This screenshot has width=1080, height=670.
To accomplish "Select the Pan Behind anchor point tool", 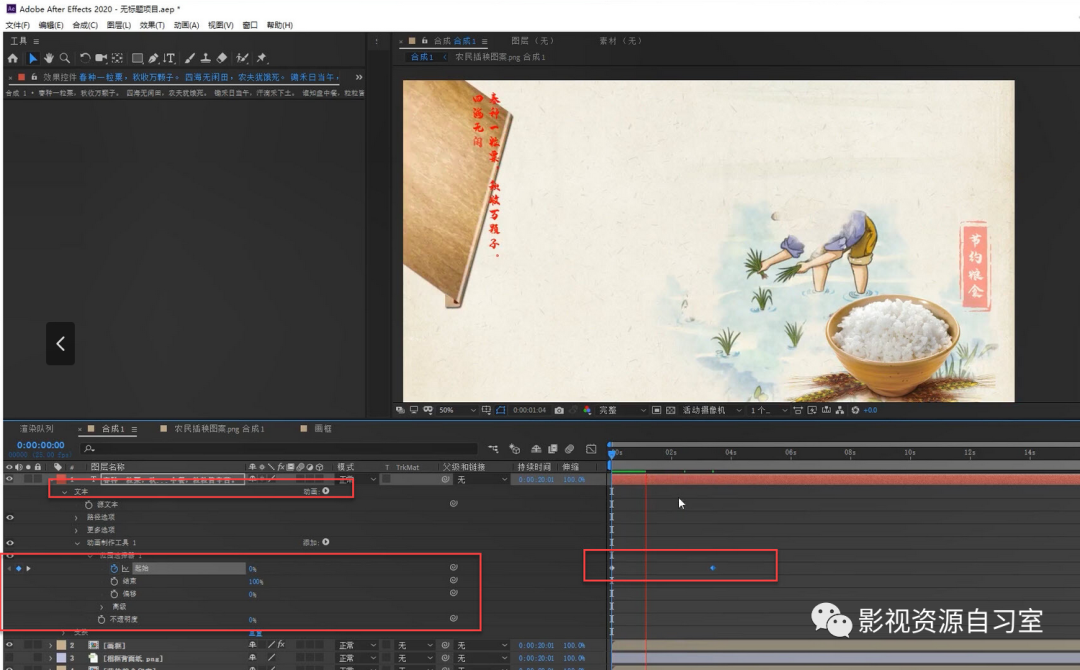I will (x=118, y=59).
